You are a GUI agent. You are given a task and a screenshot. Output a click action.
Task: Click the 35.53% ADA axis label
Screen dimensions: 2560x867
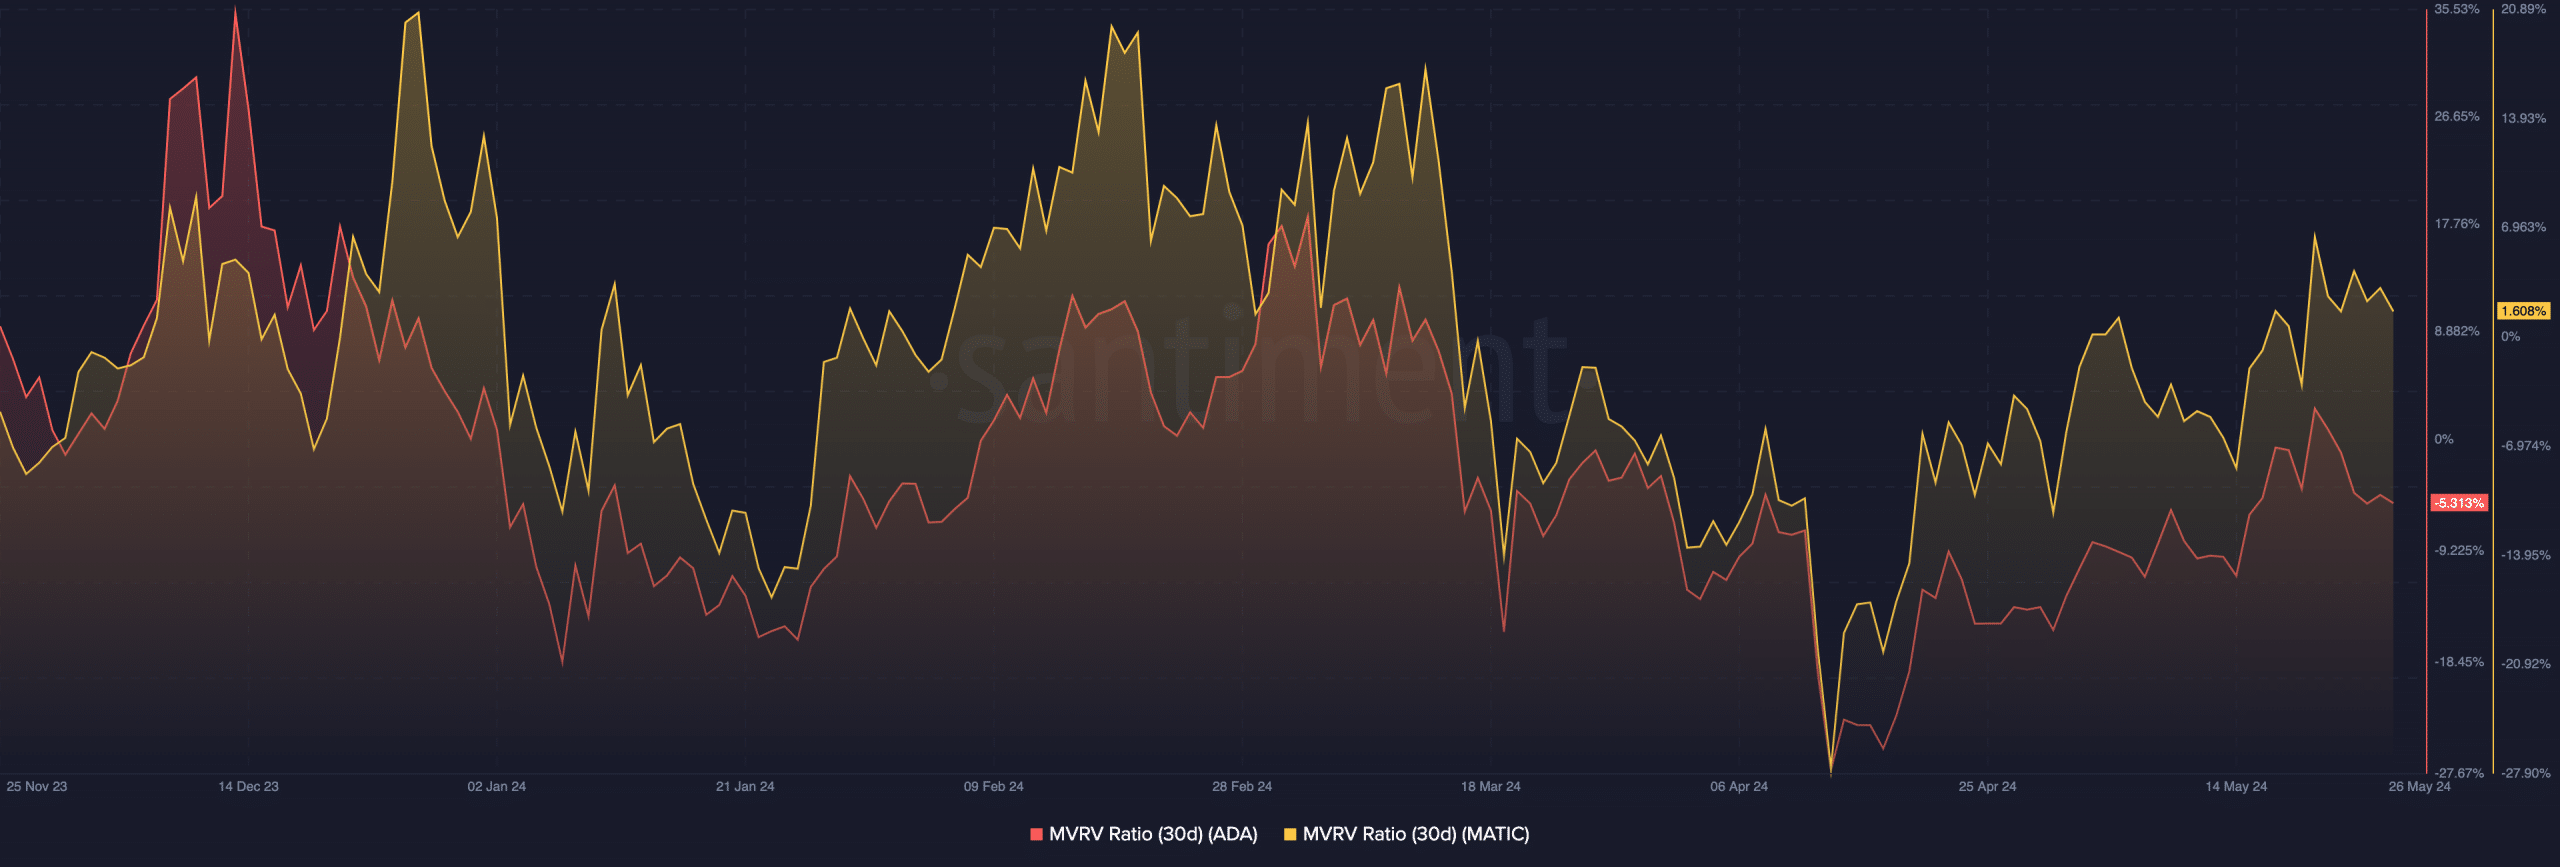(x=2457, y=9)
